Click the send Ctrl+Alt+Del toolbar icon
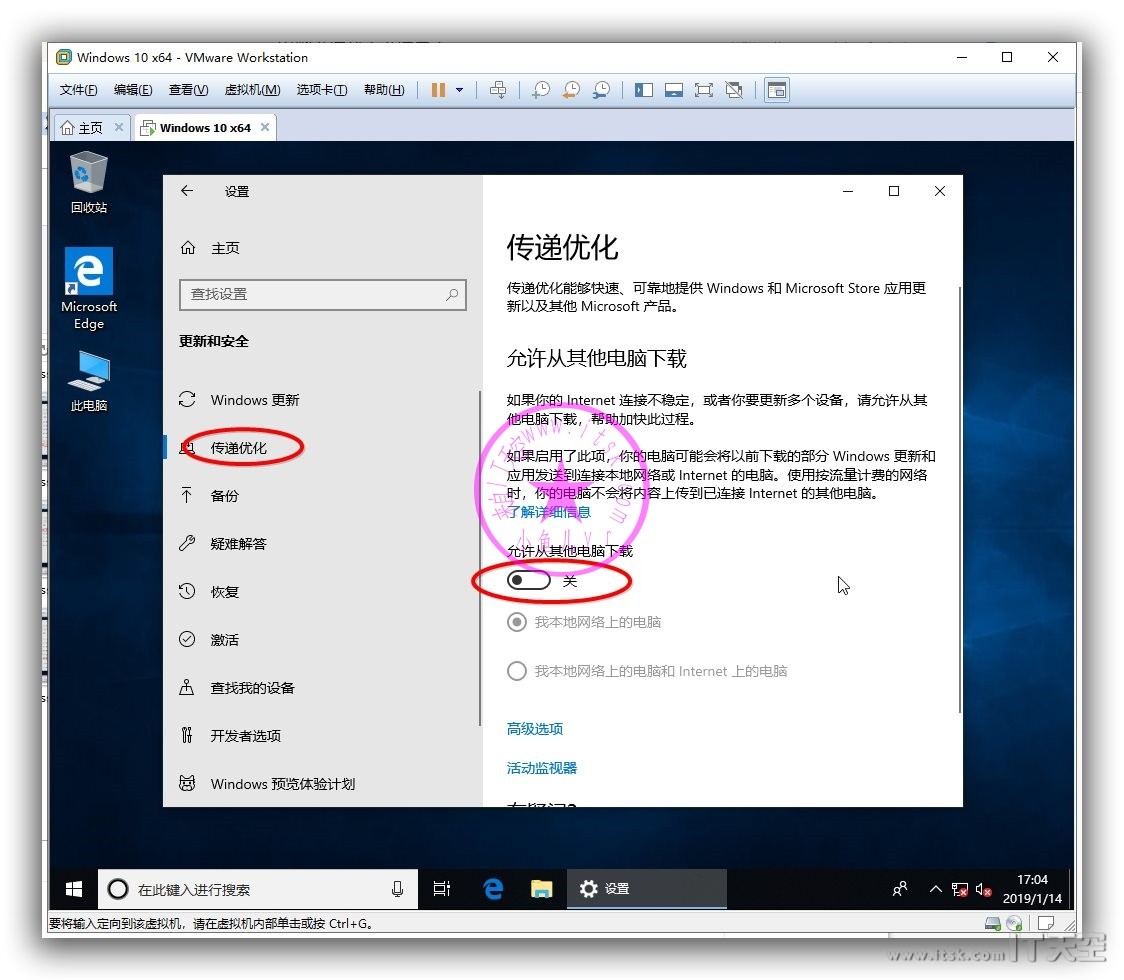Screen dimensions: 1124x980 [497, 90]
